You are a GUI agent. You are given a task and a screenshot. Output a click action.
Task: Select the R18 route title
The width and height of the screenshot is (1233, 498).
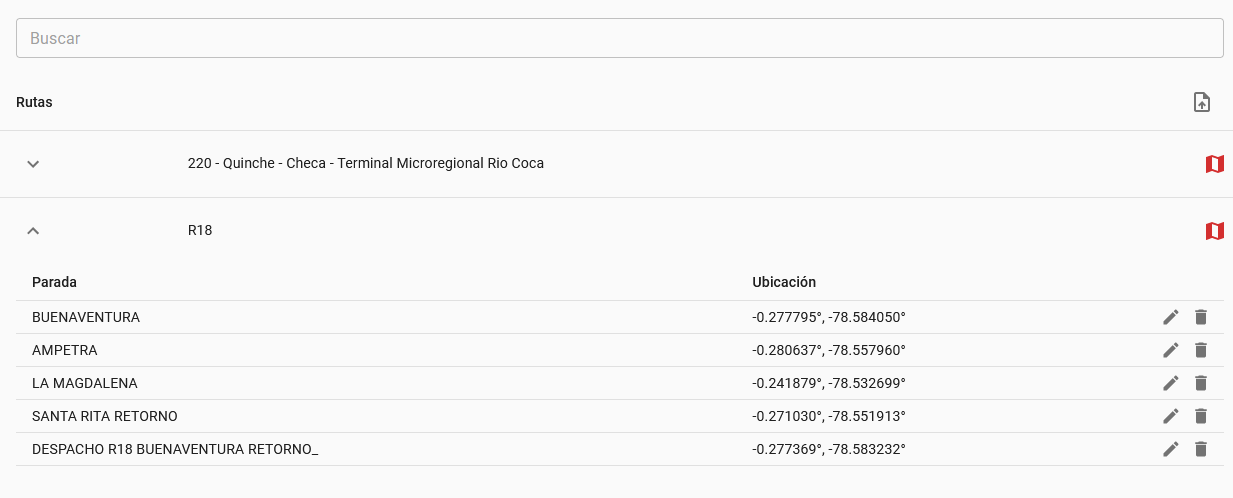coord(200,231)
